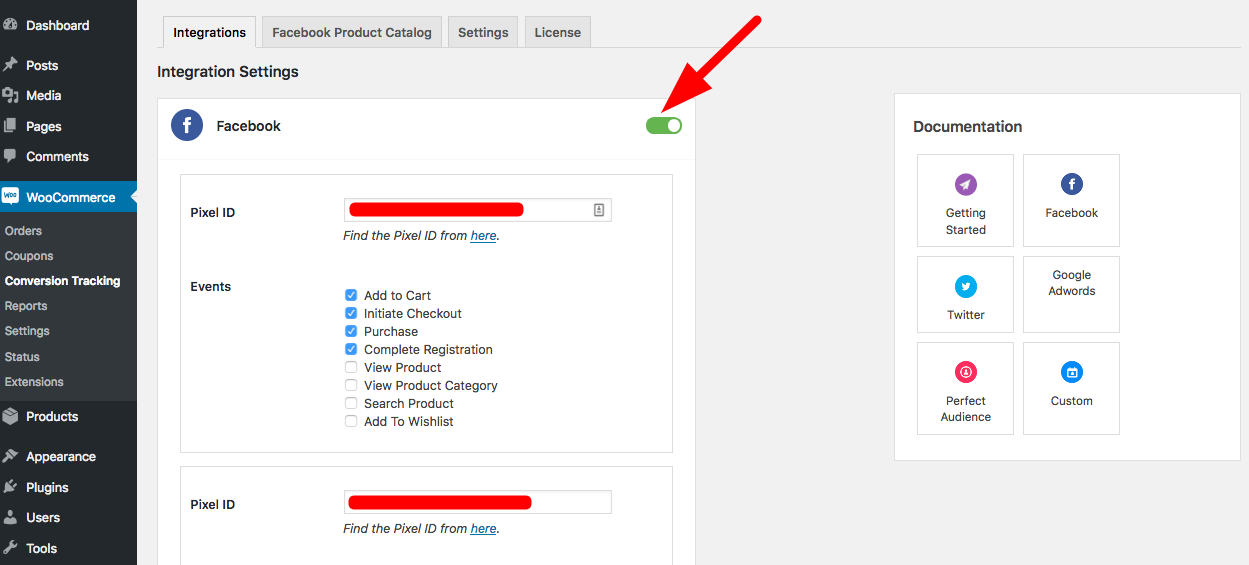Screen dimensions: 1249x565
Task: Click the Tools wrench icon
Action: (10, 548)
